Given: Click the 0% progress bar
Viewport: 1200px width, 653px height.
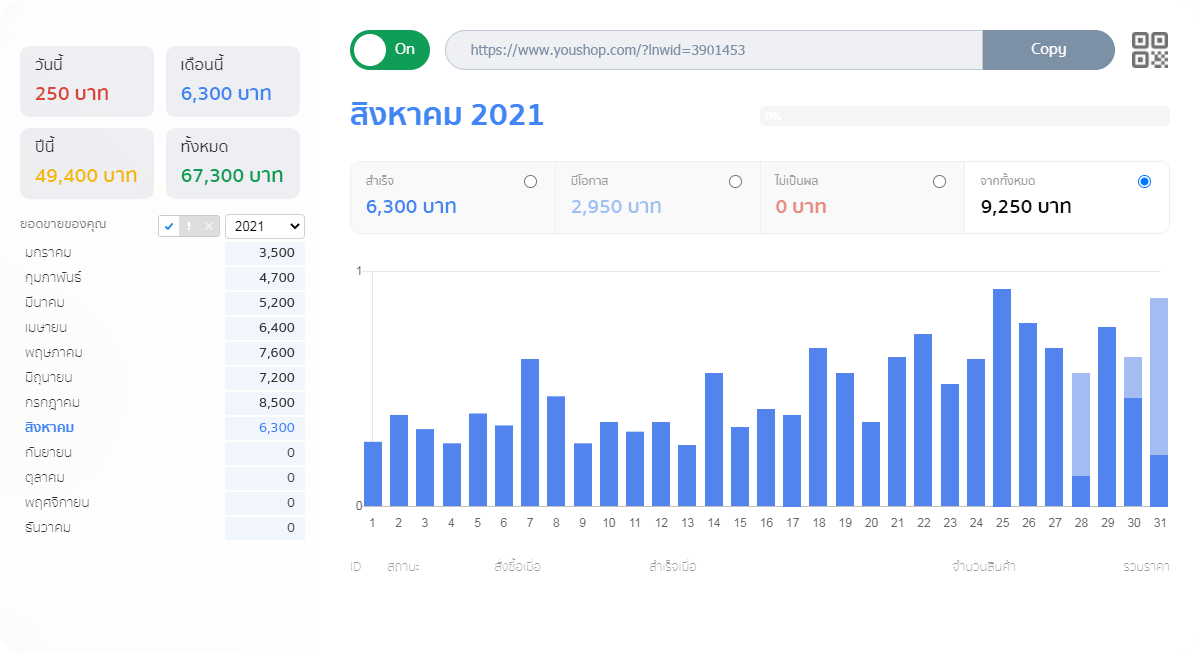Looking at the screenshot, I should click(964, 116).
